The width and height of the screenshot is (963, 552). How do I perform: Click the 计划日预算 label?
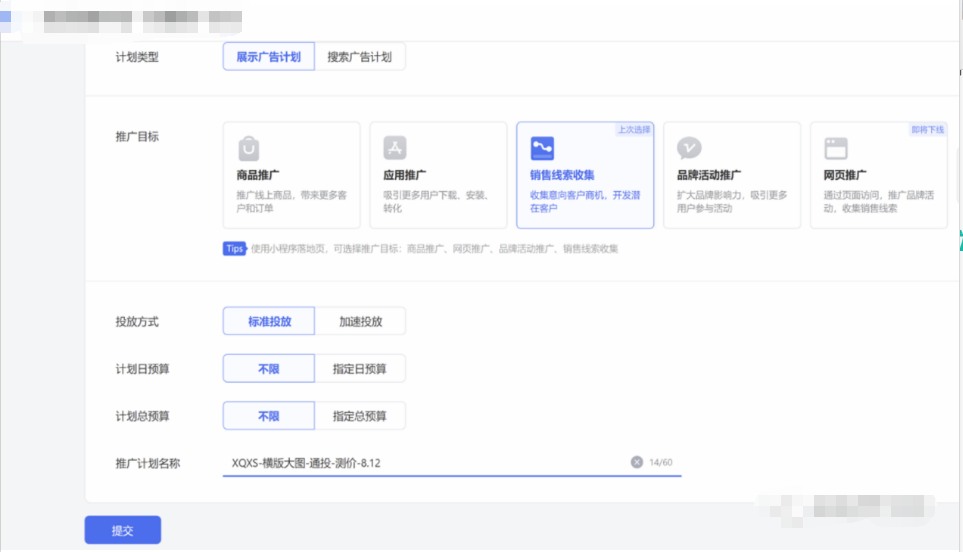(142, 368)
